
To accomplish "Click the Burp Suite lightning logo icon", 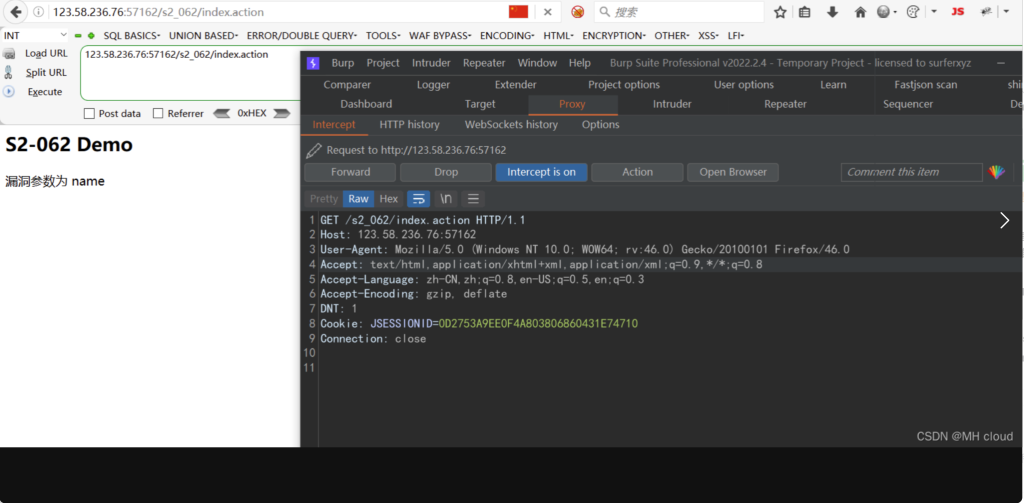I will coord(313,63).
